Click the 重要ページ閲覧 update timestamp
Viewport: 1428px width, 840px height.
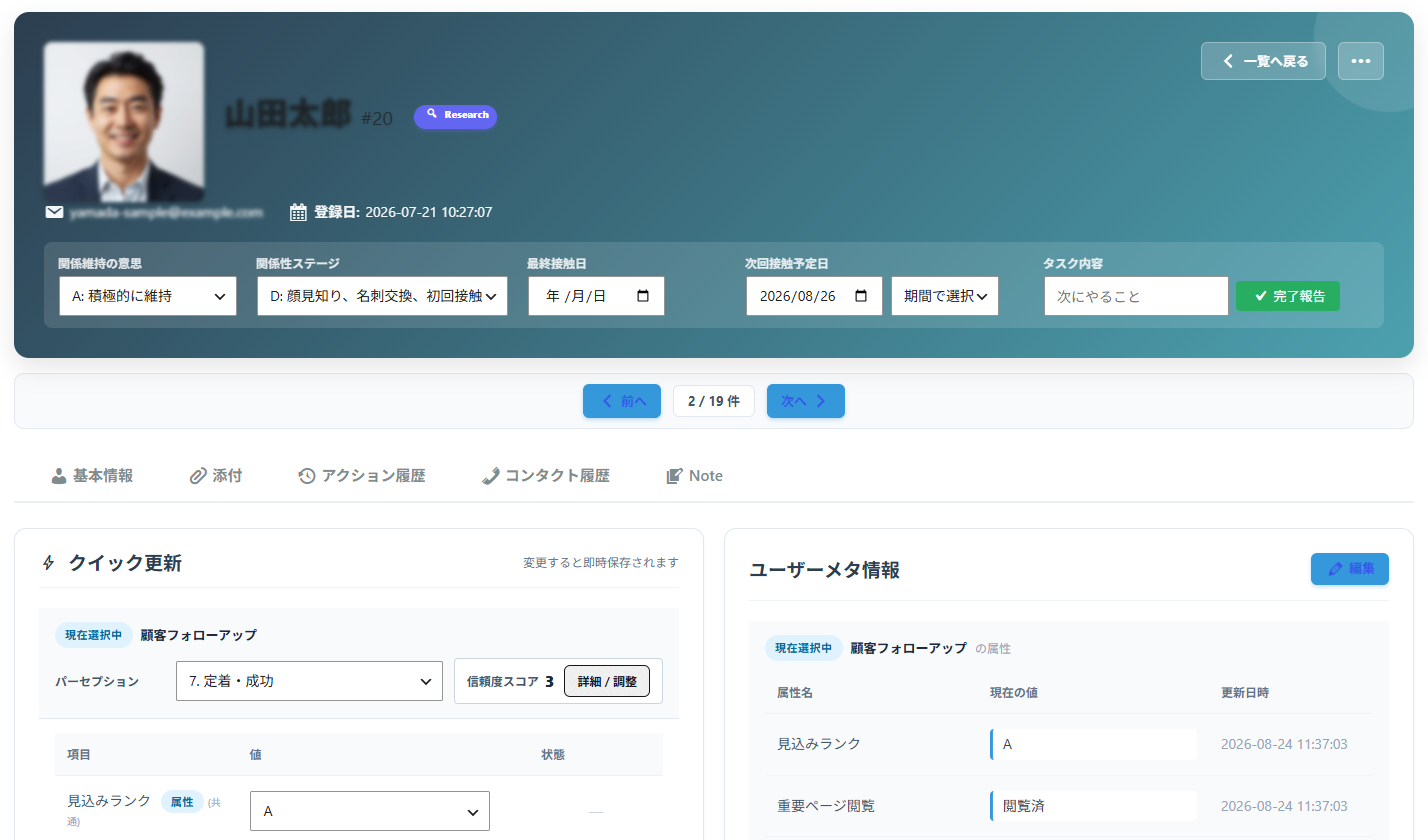(1284, 806)
